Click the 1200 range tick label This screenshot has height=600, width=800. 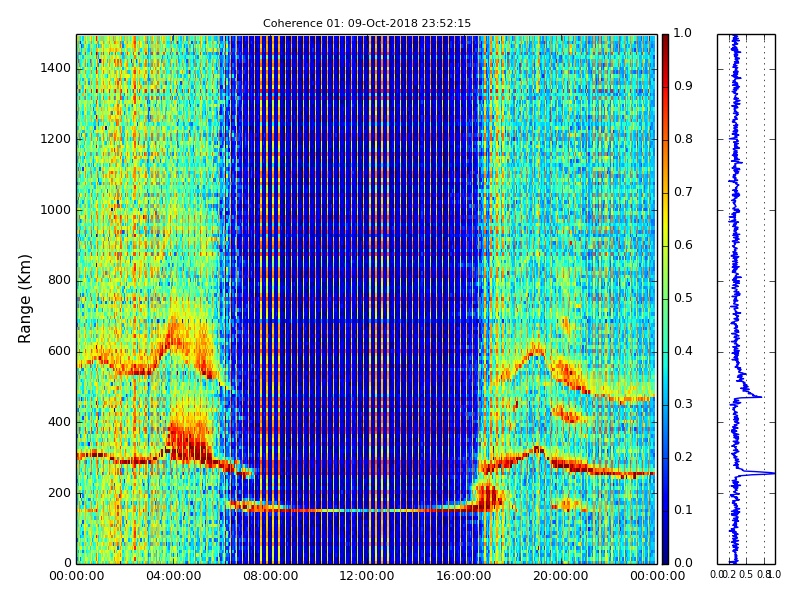[55, 139]
